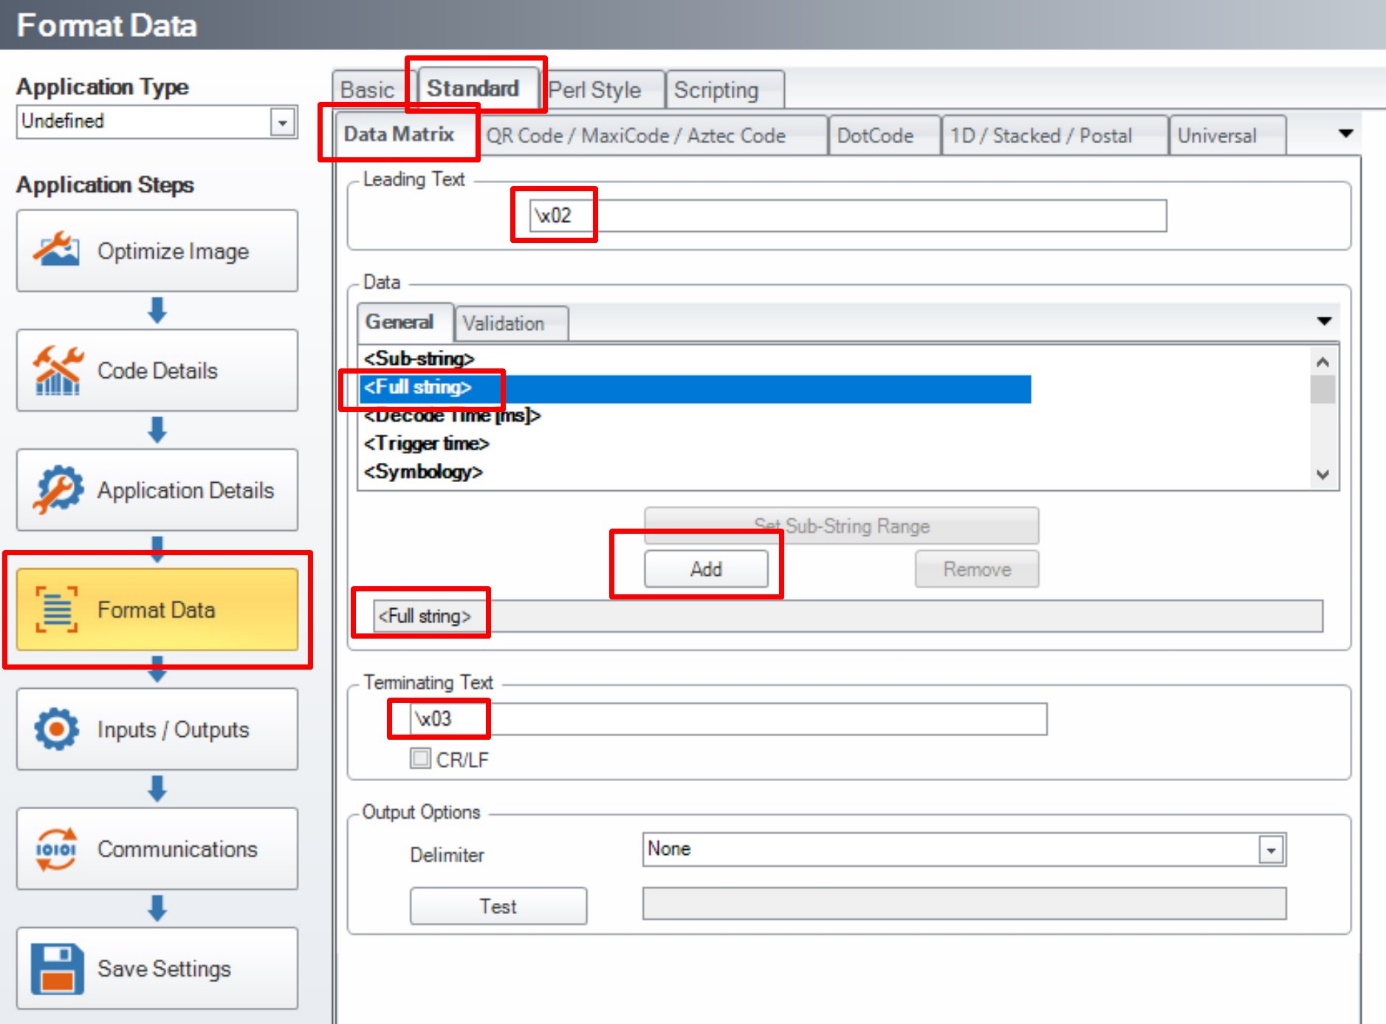Image resolution: width=1386 pixels, height=1024 pixels.
Task: Click the Test button
Action: pyautogui.click(x=498, y=906)
